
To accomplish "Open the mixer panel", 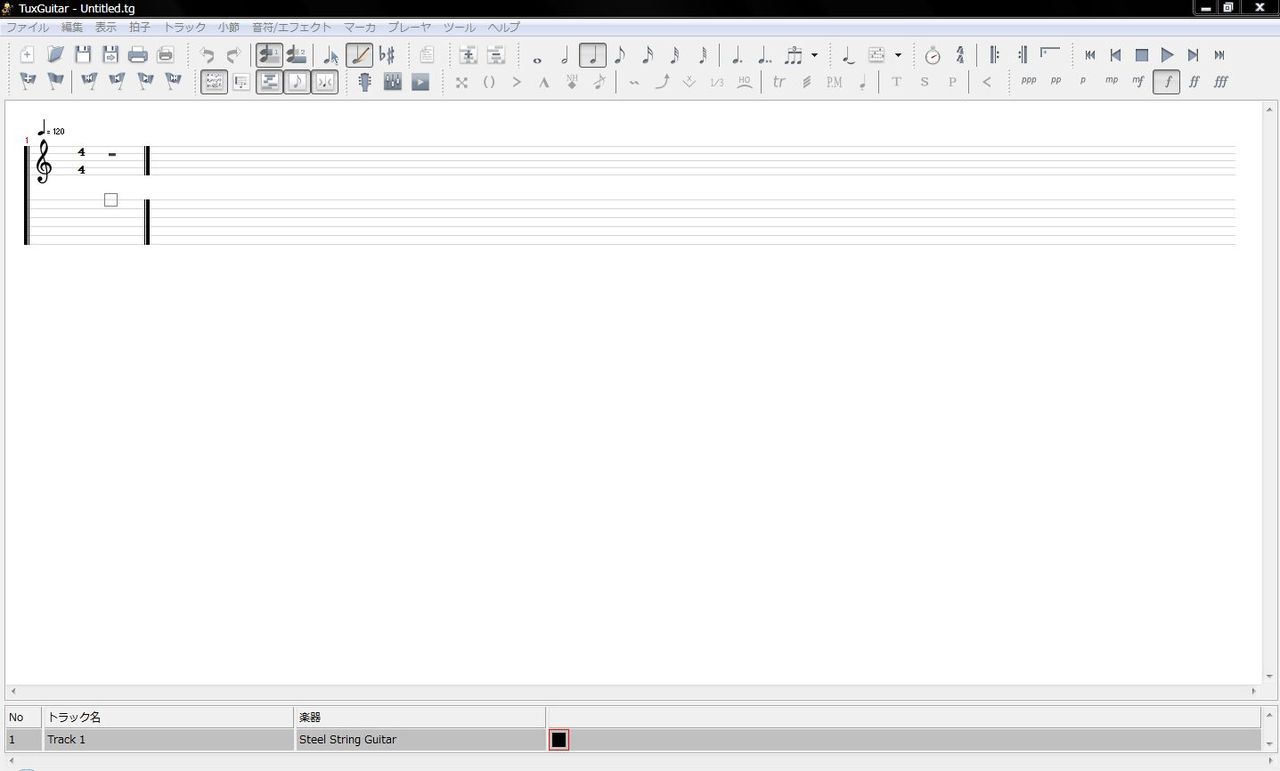I will (x=393, y=82).
